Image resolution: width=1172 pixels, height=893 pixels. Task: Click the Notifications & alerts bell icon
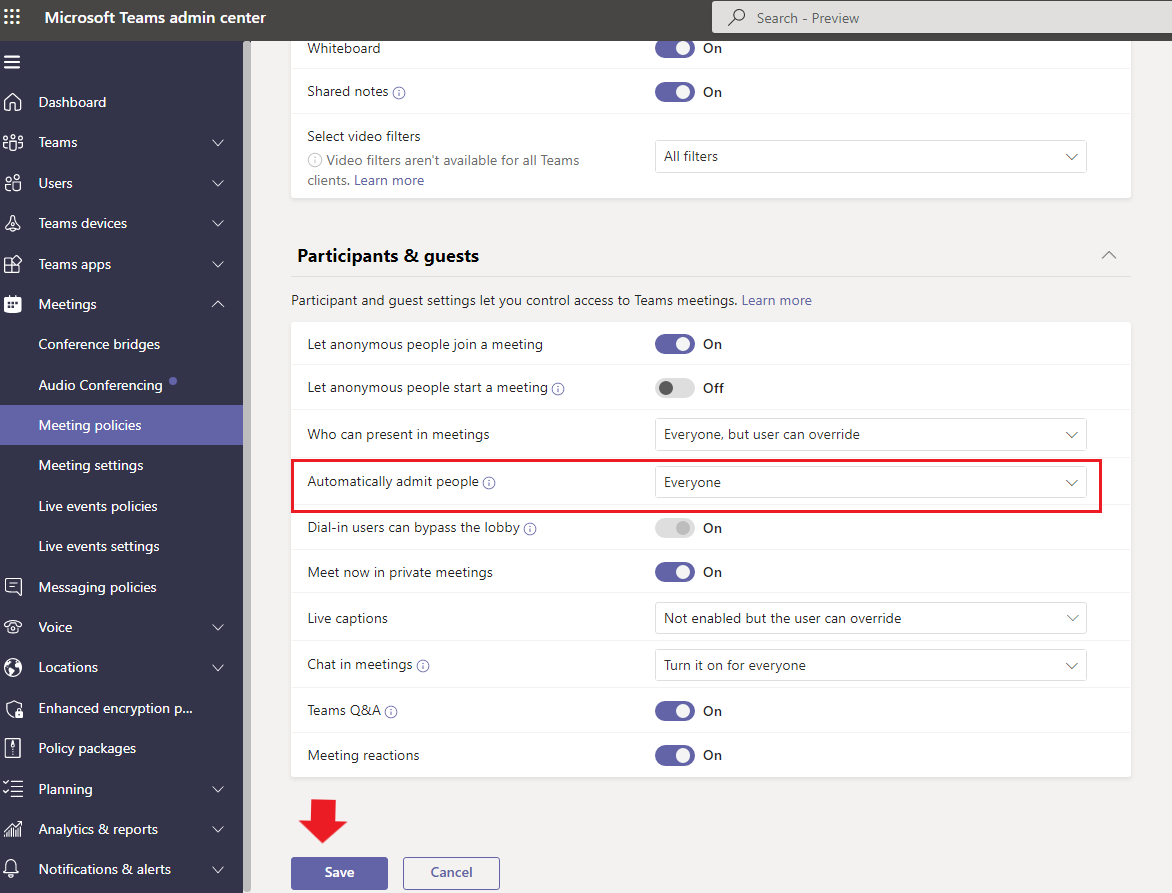click(12, 869)
